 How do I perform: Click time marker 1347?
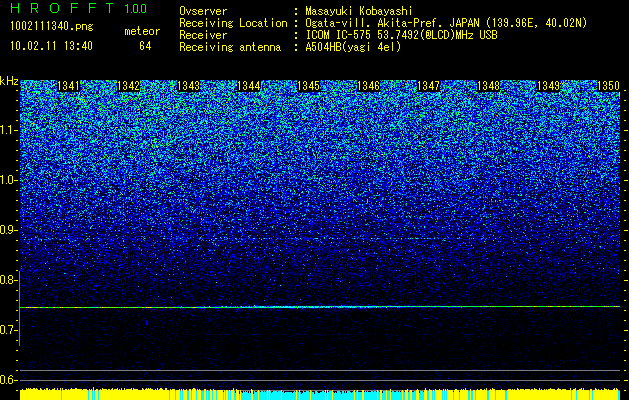pos(428,86)
